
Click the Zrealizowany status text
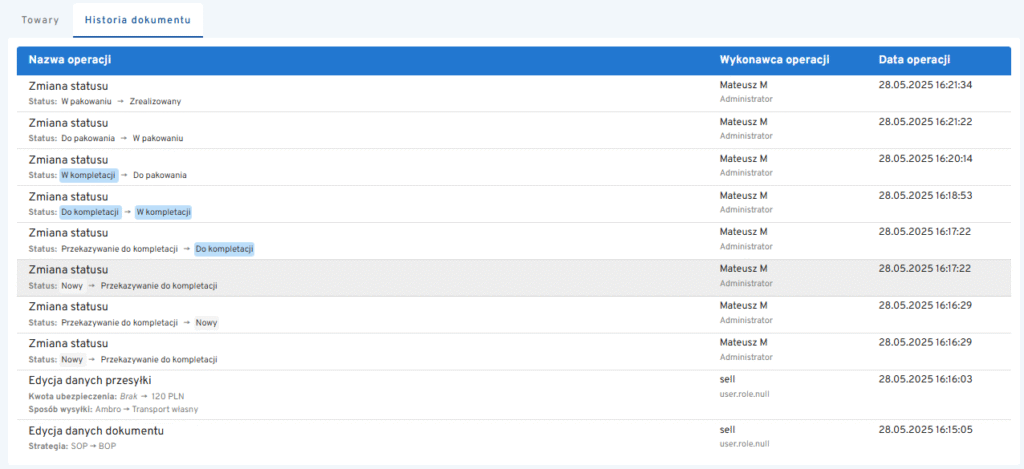click(155, 101)
